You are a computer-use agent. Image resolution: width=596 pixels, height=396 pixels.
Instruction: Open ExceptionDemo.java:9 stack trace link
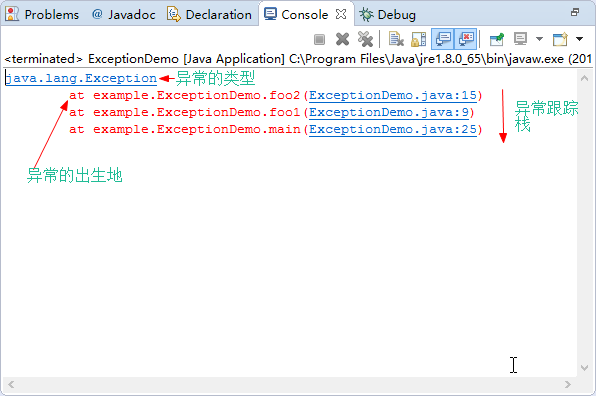pyautogui.click(x=388, y=112)
